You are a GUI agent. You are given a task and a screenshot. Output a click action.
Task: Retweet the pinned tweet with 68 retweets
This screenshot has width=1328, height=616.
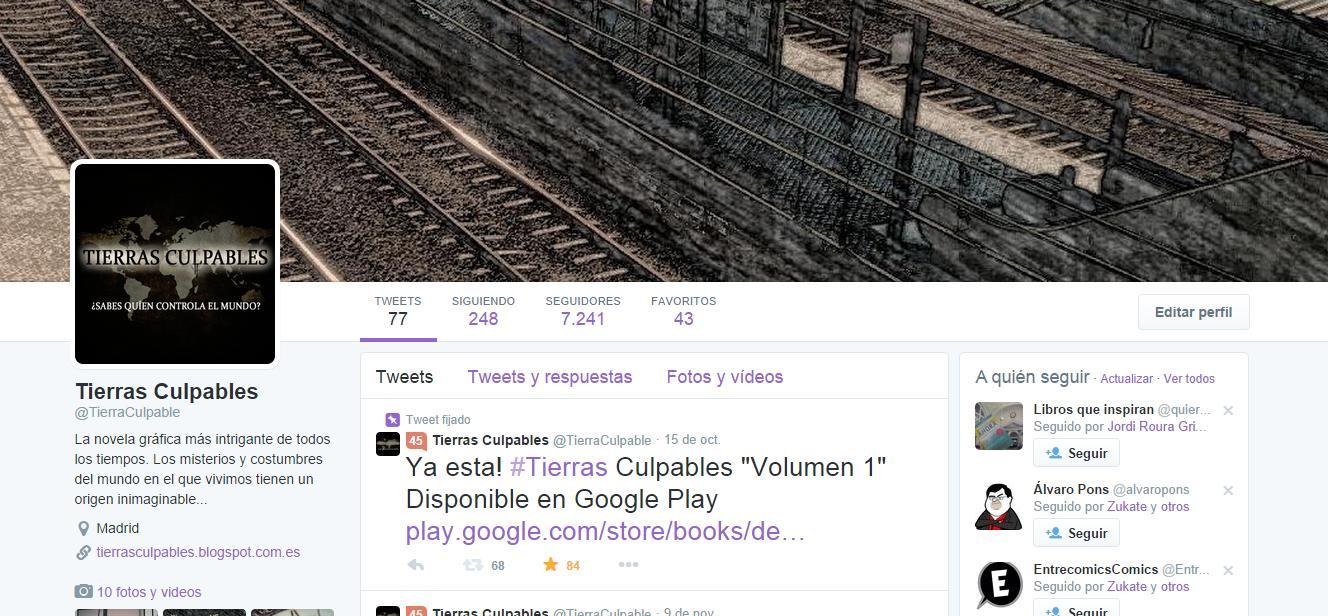(472, 565)
